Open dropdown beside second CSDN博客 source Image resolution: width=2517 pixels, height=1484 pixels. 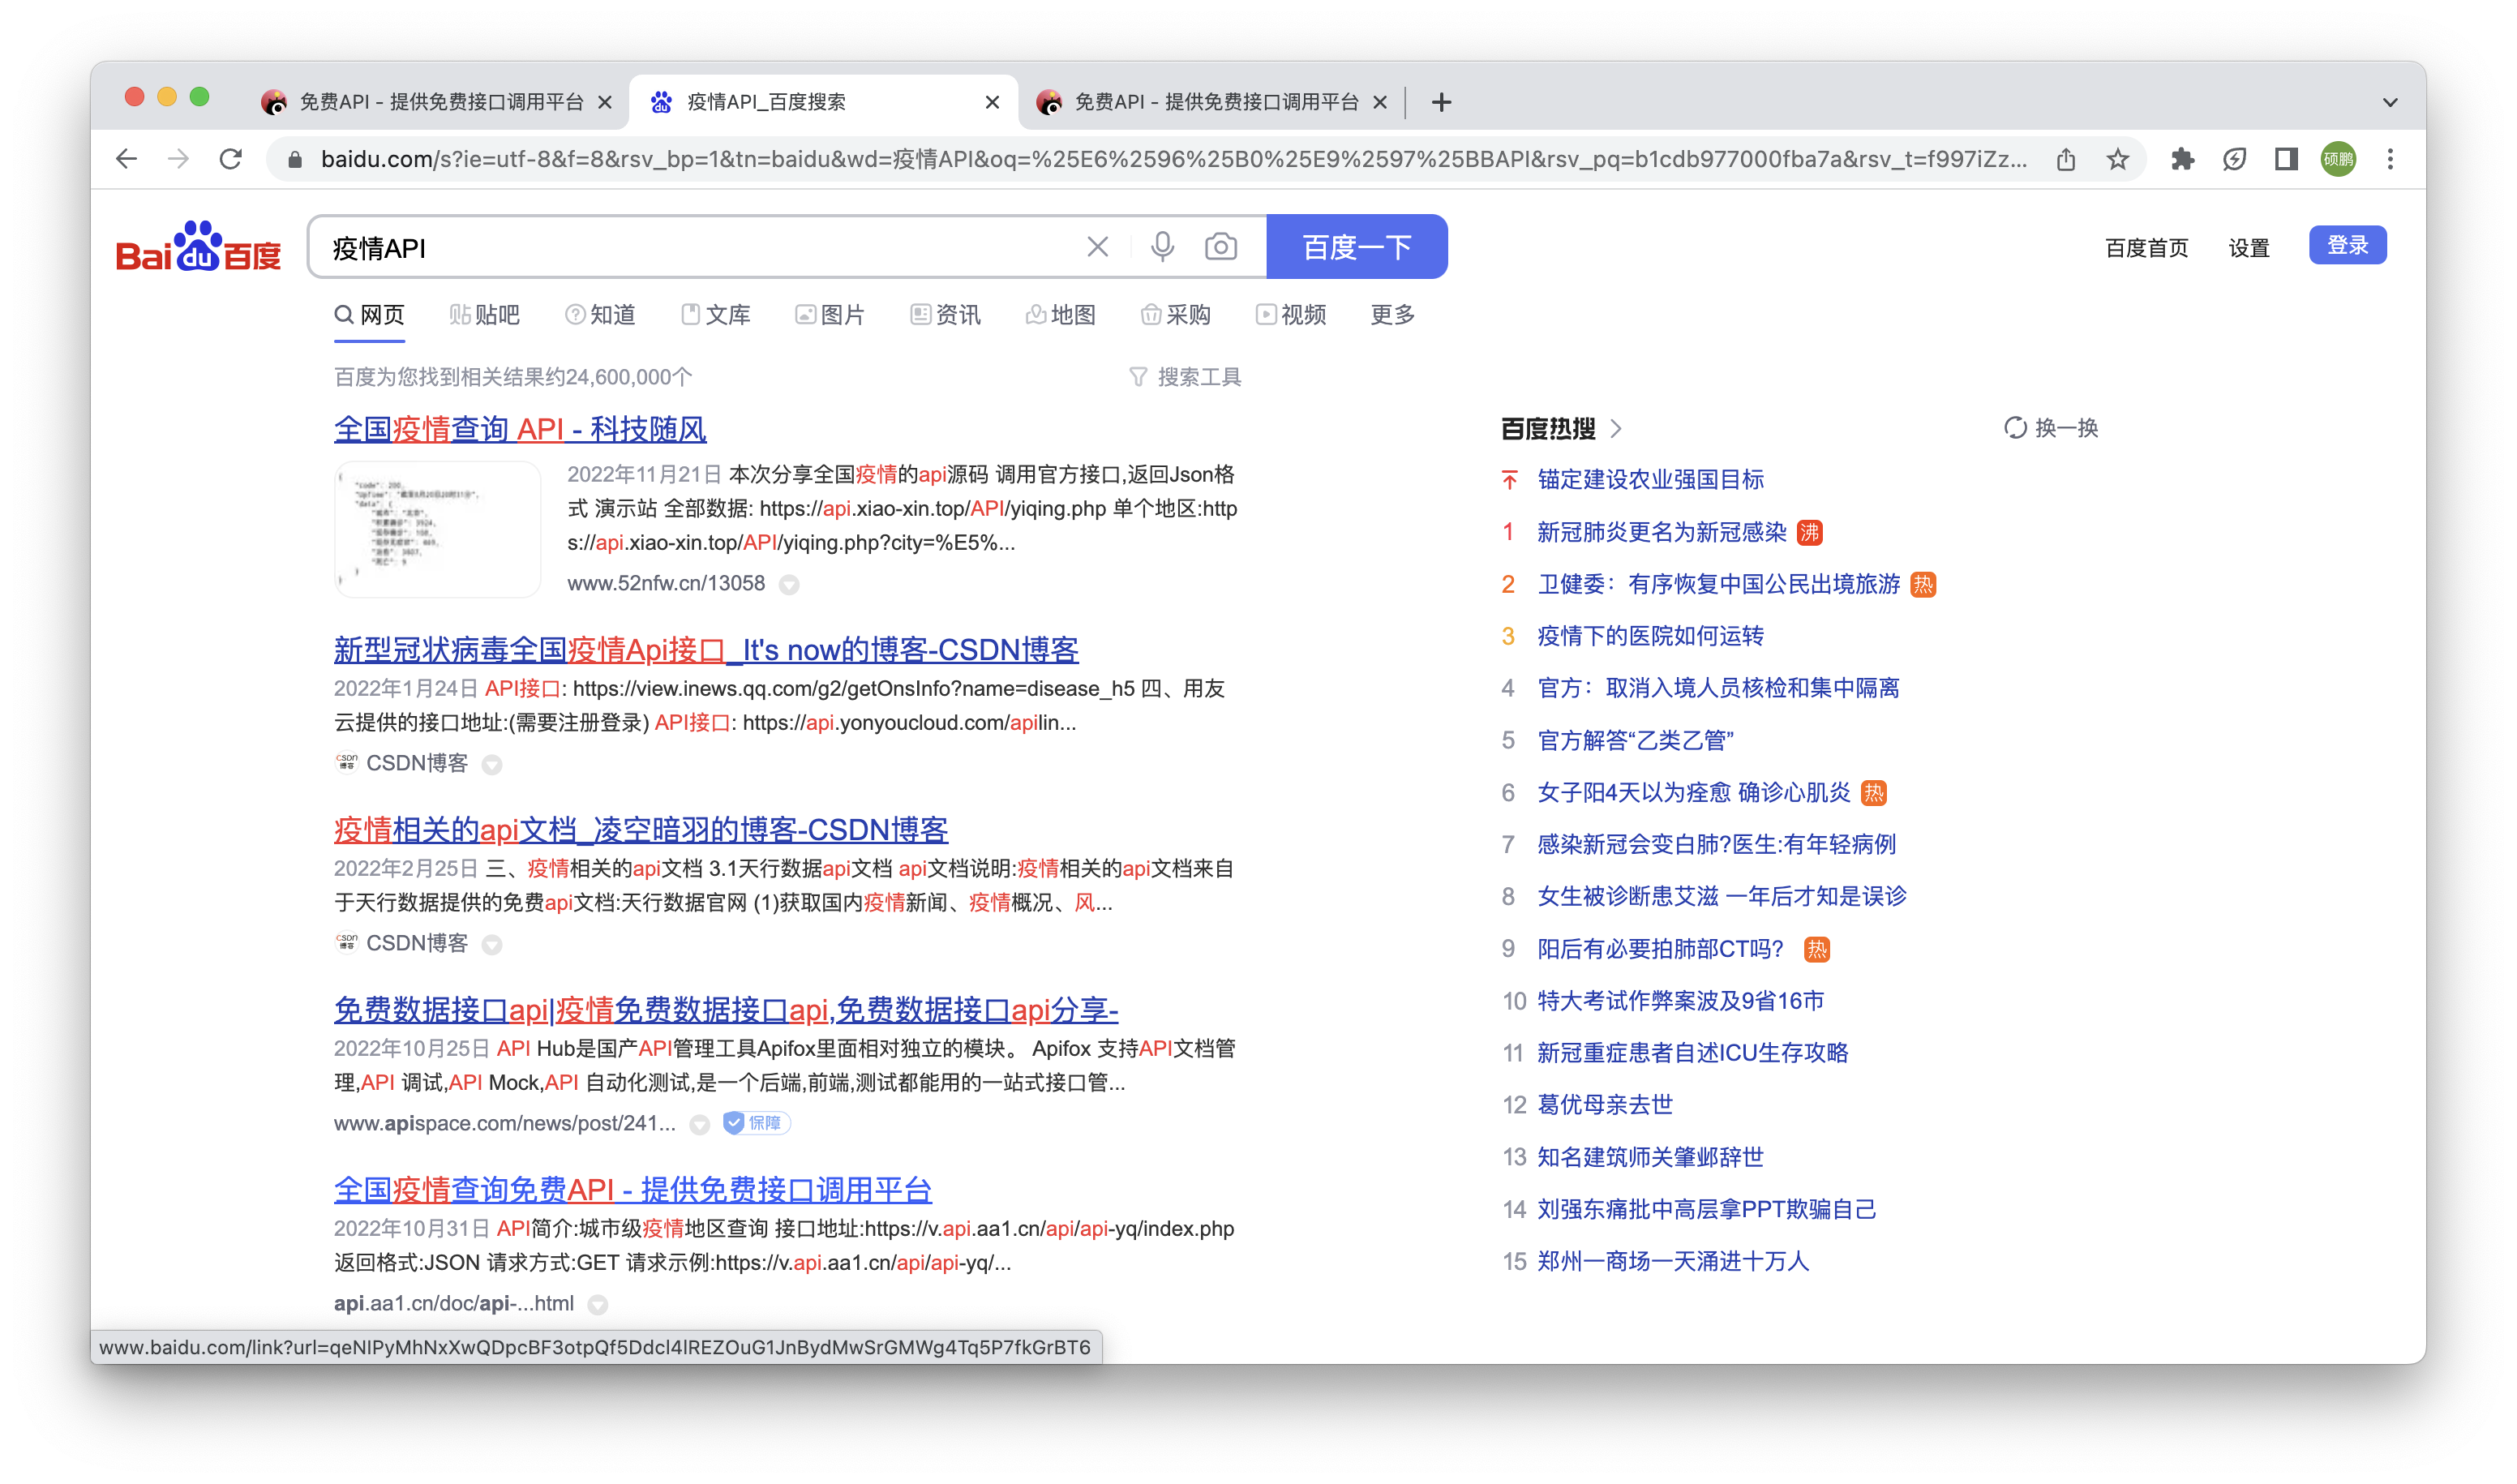(x=491, y=945)
